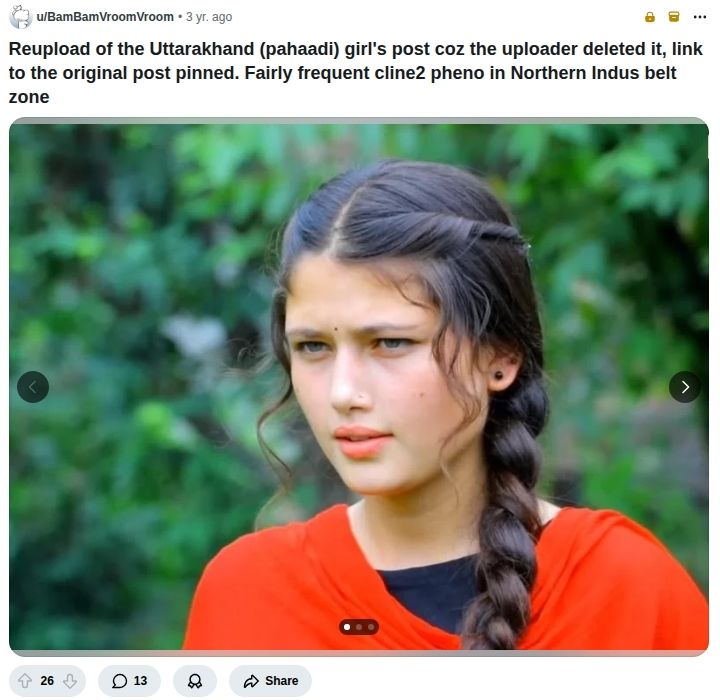720x700 pixels.
Task: Go to previous gallery image
Action: (x=33, y=387)
